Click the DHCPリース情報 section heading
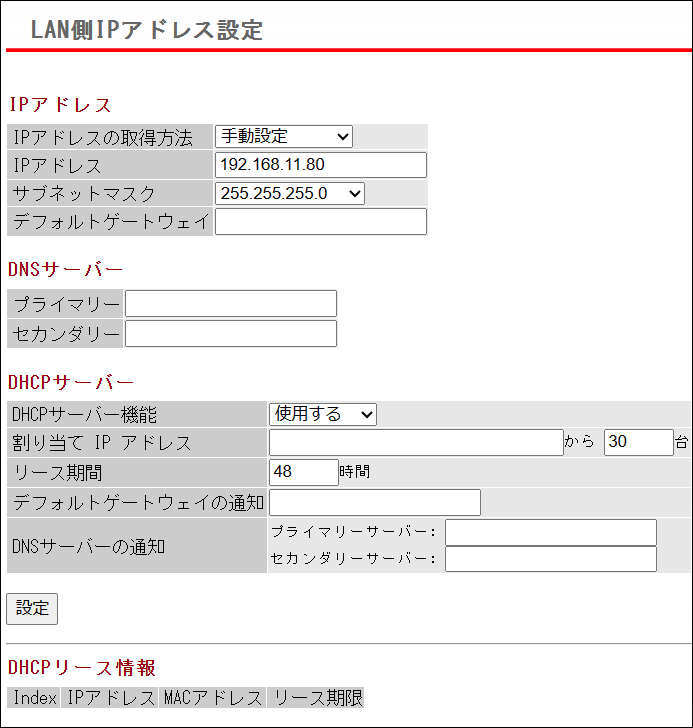The image size is (693, 728). pos(82,667)
